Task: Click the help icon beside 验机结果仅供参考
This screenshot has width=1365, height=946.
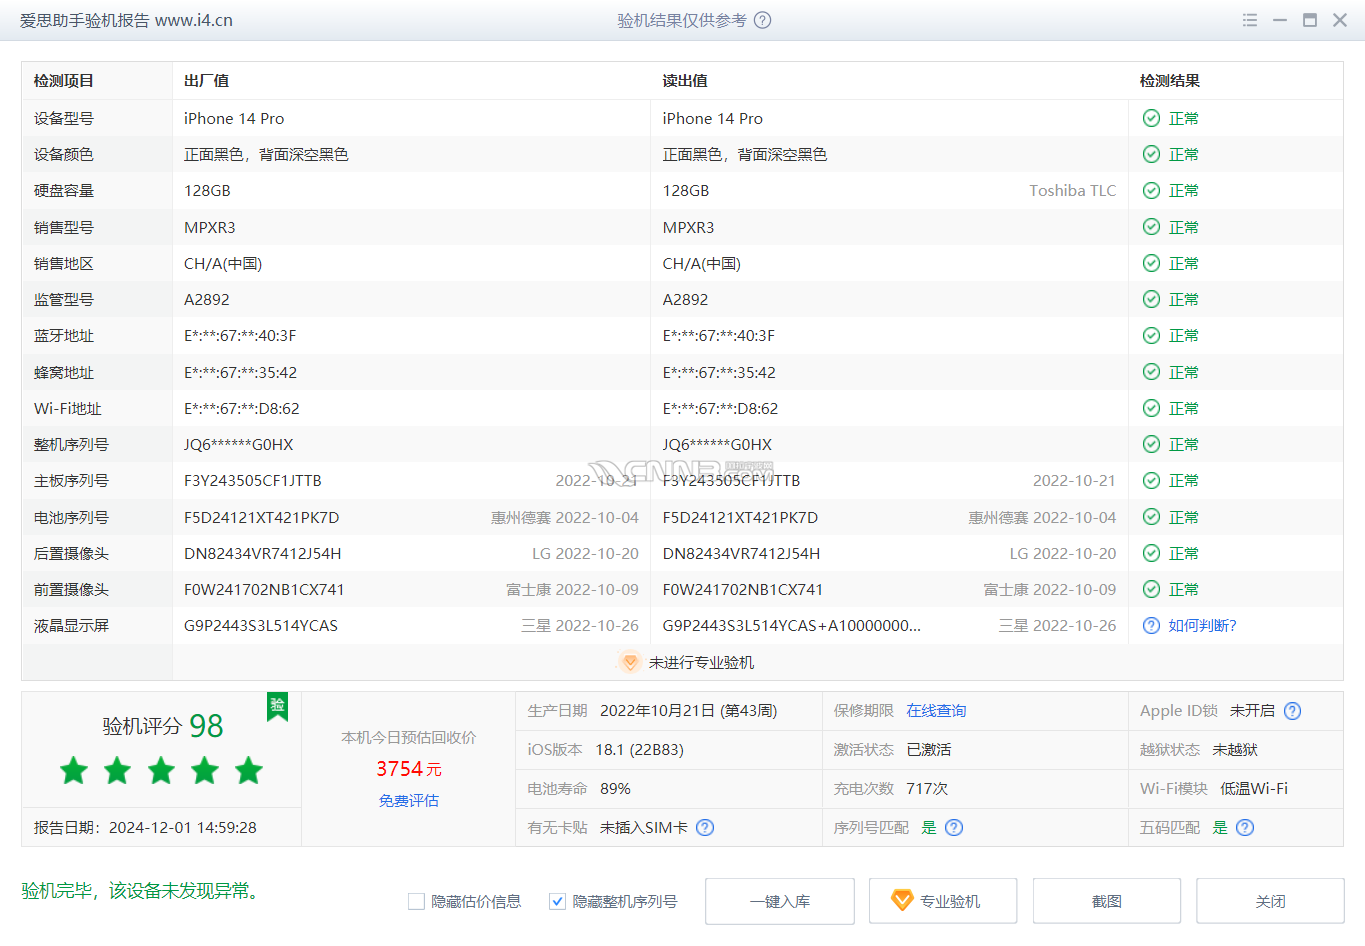Action: point(762,20)
